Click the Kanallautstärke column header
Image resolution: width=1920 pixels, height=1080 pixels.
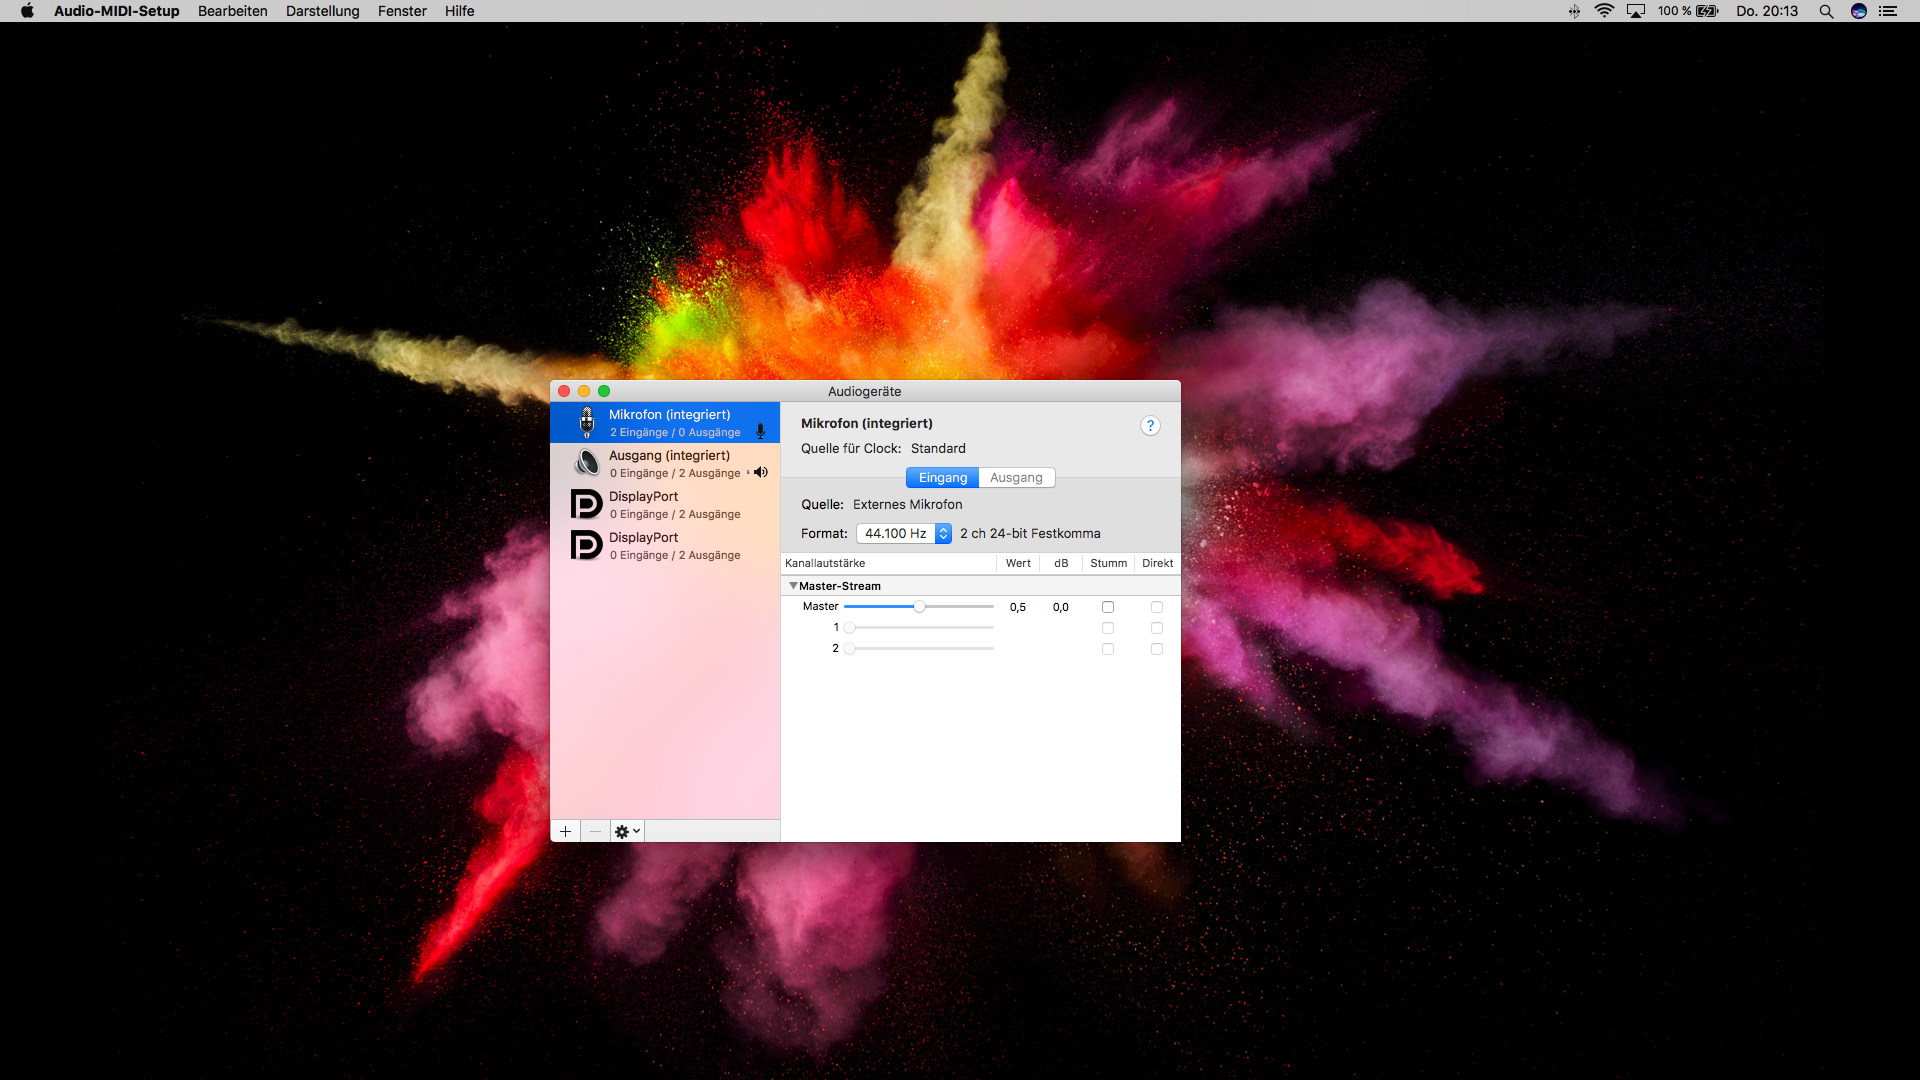tap(826, 563)
